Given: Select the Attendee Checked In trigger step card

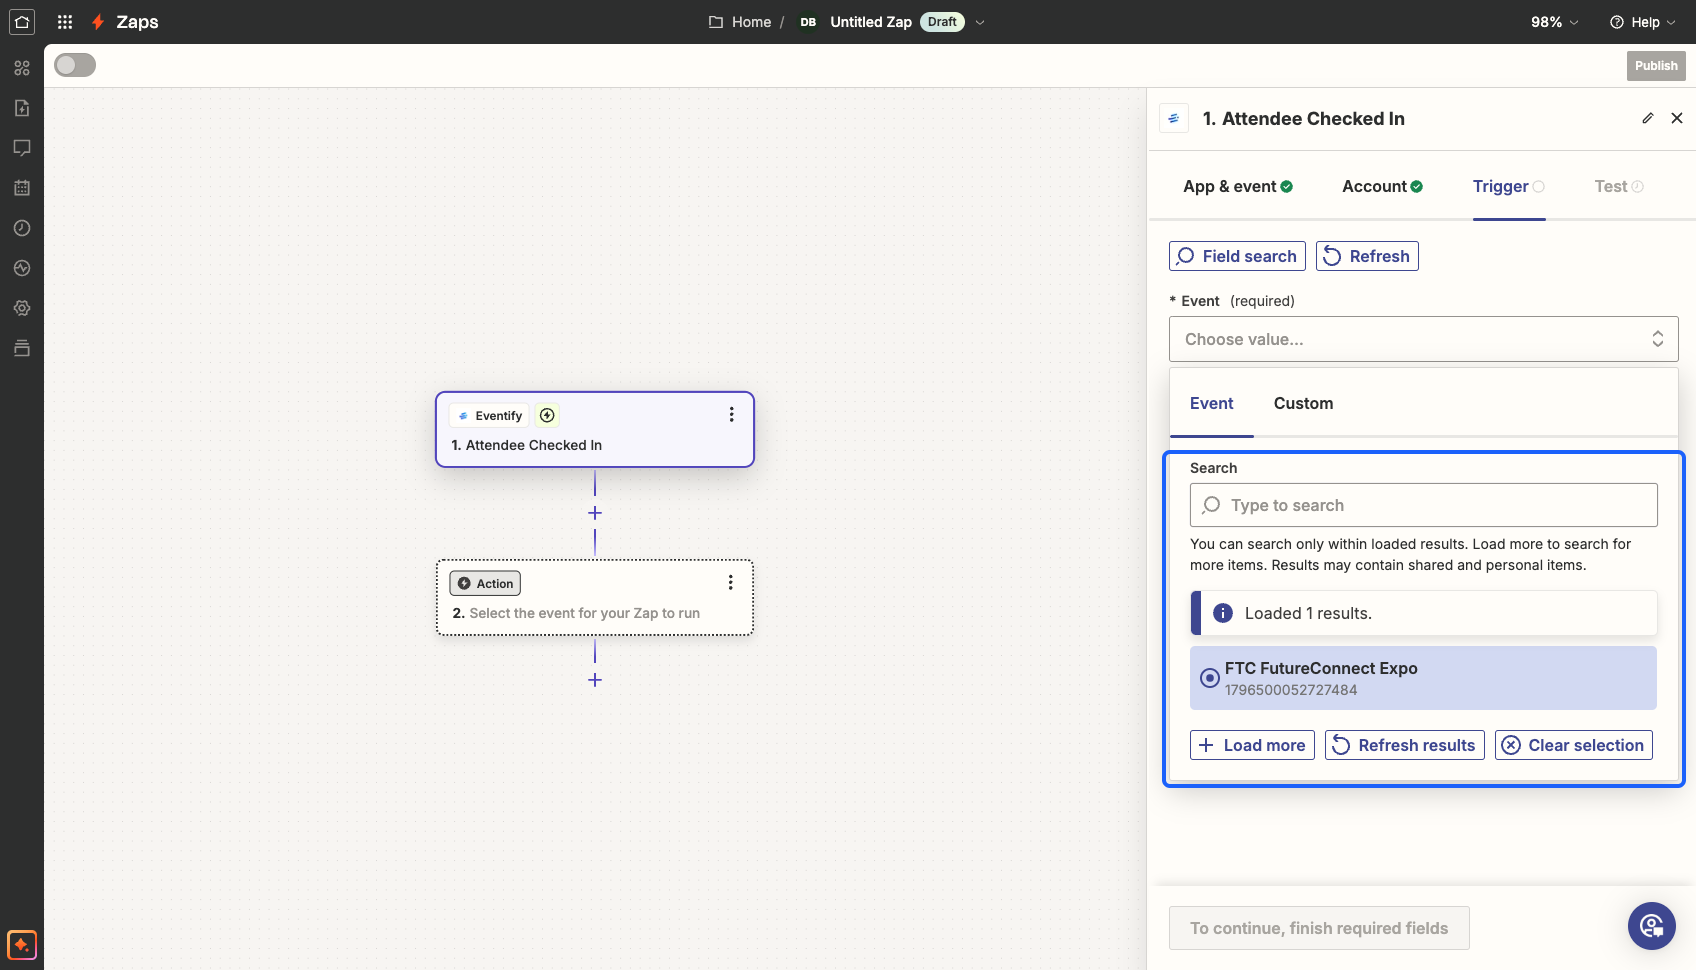Looking at the screenshot, I should 595,429.
